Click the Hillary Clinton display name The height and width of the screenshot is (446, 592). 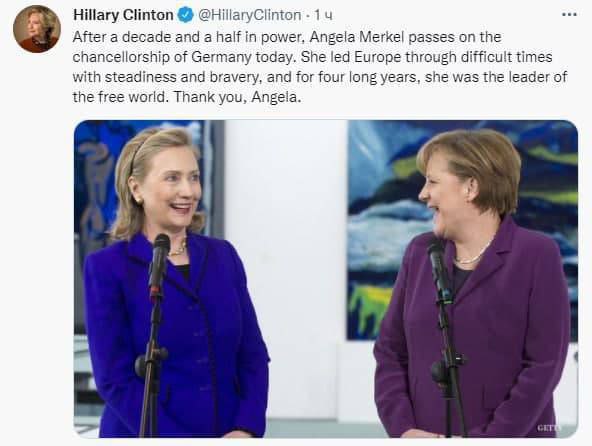click(x=123, y=15)
